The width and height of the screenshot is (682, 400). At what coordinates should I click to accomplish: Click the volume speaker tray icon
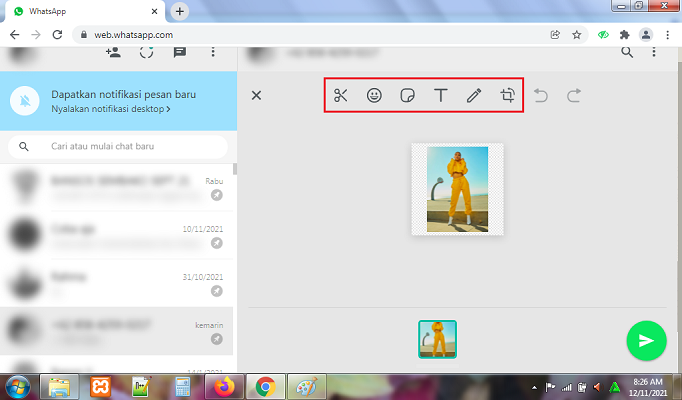pyautogui.click(x=598, y=387)
